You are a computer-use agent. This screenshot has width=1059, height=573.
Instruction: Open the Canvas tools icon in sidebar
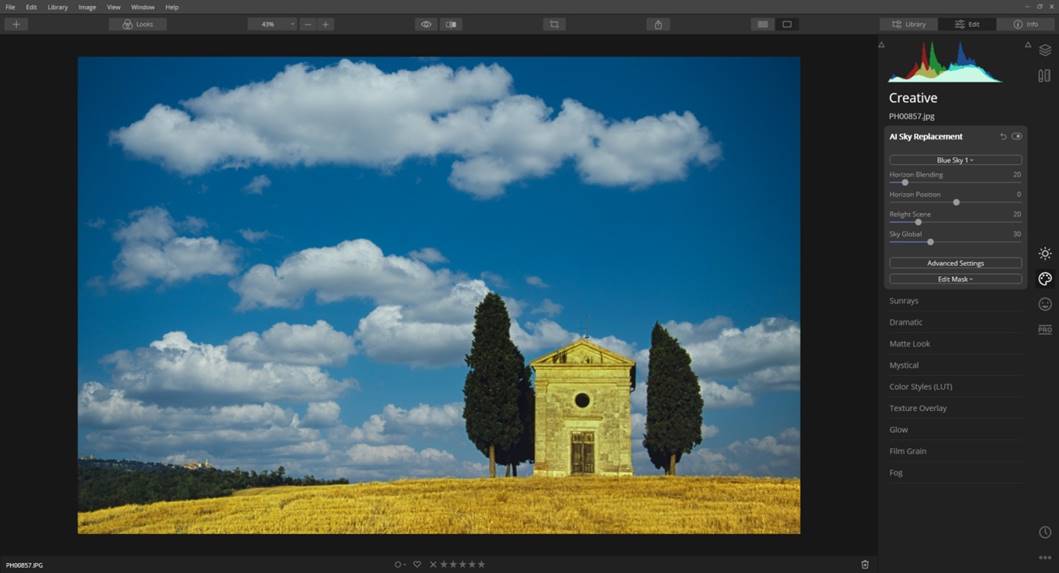pyautogui.click(x=1045, y=76)
